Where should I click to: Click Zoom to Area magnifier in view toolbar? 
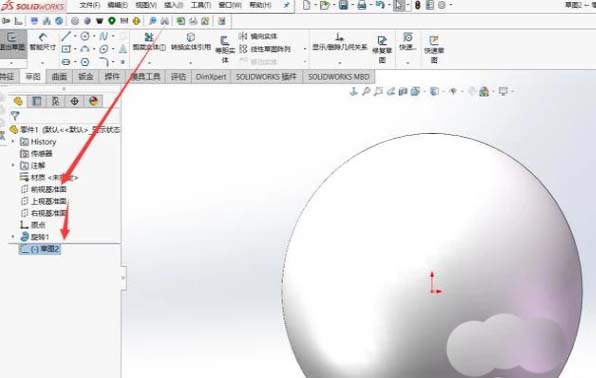coord(378,91)
